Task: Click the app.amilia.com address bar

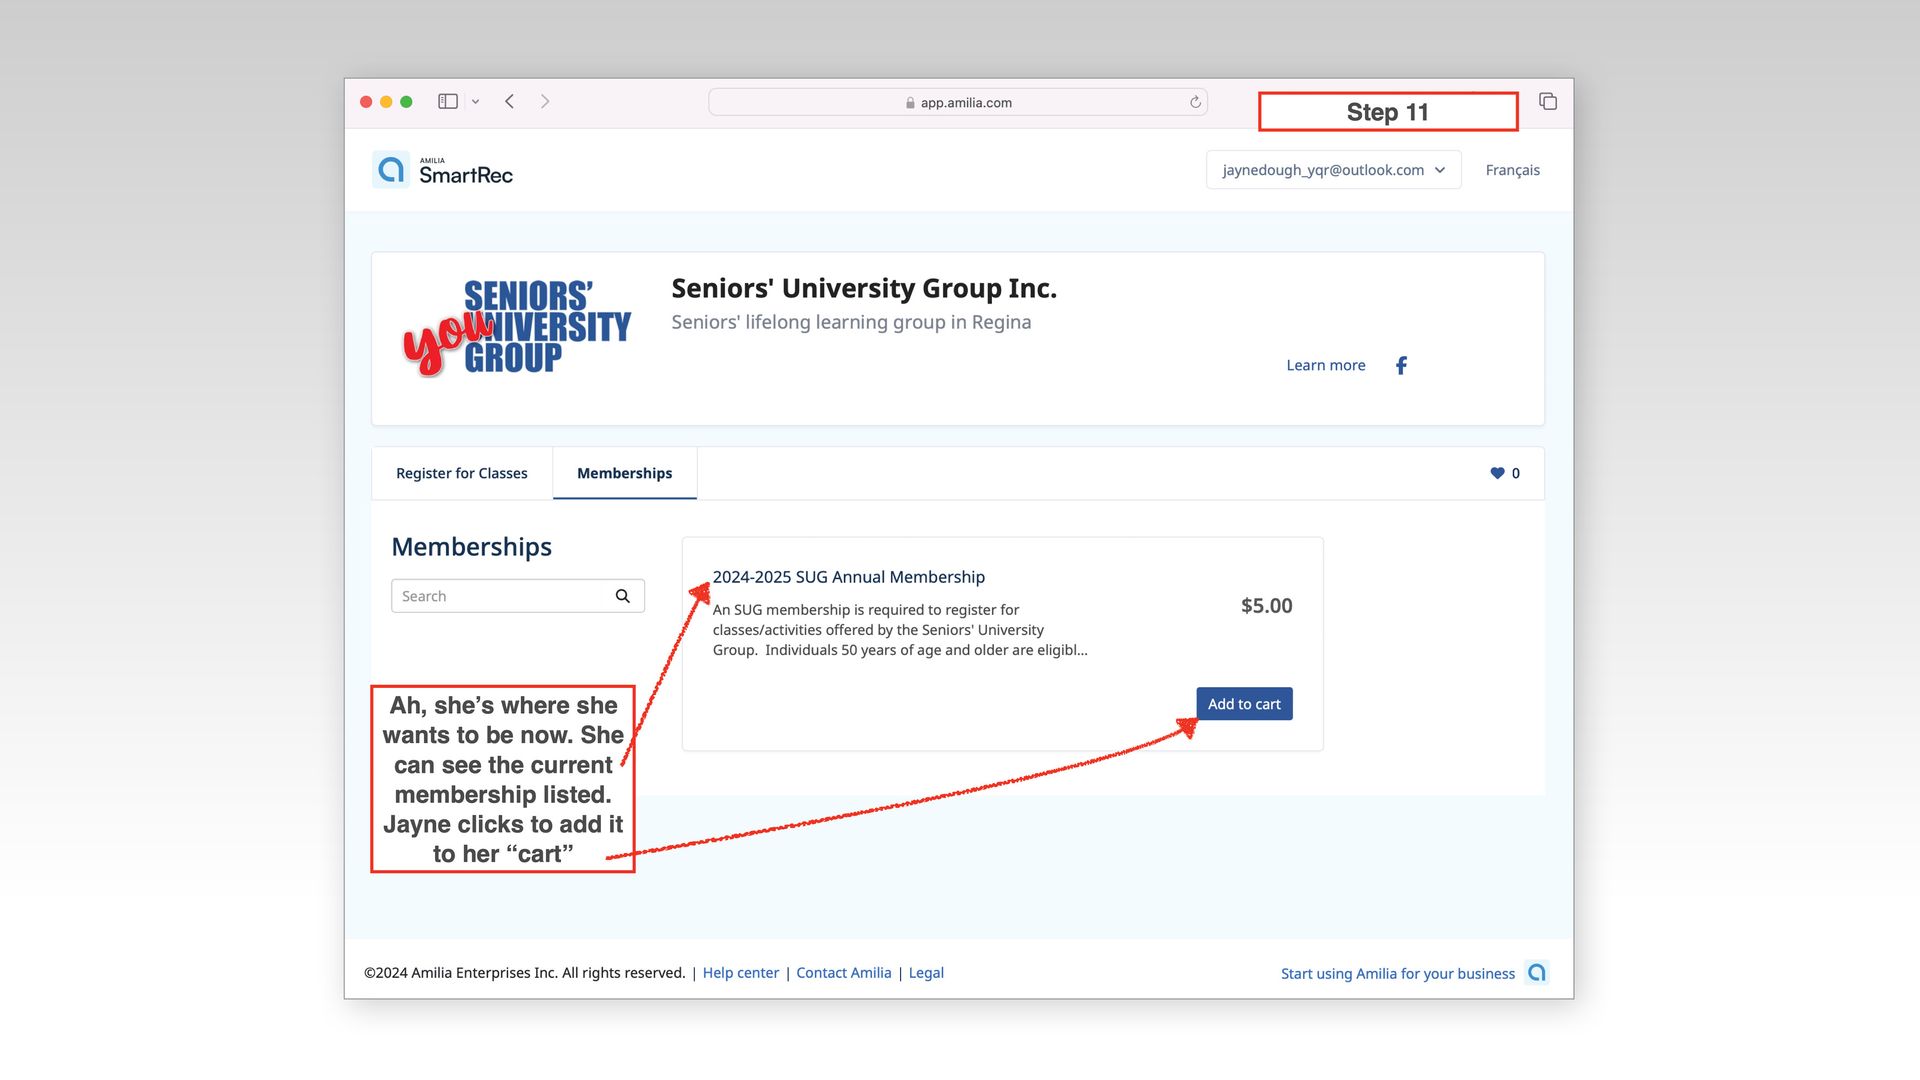Action: pyautogui.click(x=957, y=102)
